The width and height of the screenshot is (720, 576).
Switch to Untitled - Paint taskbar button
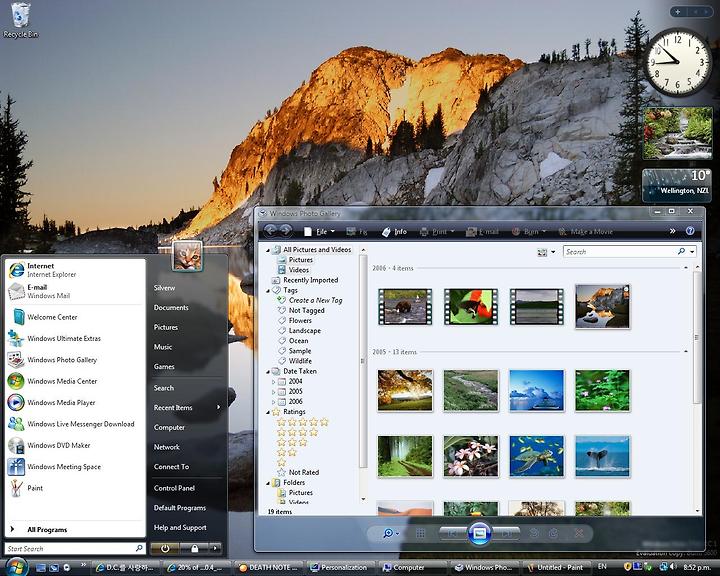point(556,568)
